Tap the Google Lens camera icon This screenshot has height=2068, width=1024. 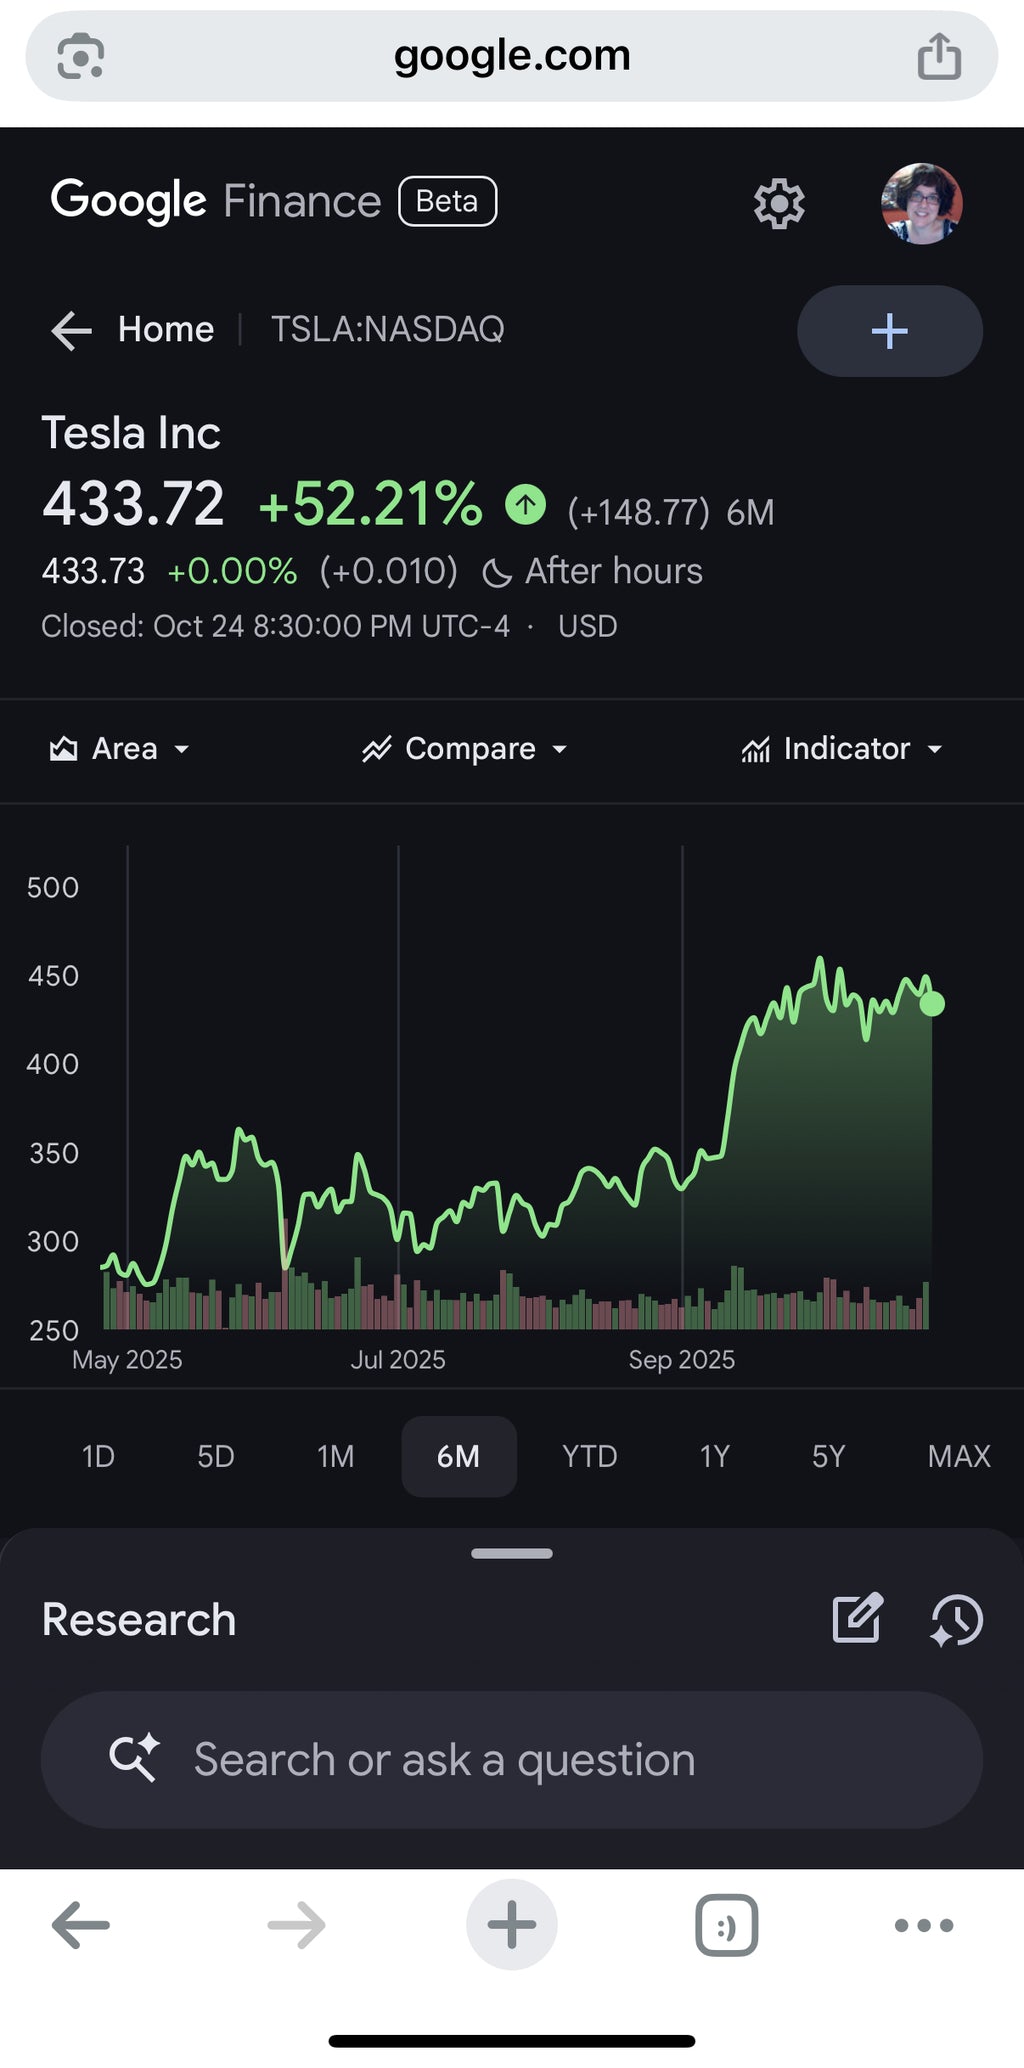coord(81,56)
